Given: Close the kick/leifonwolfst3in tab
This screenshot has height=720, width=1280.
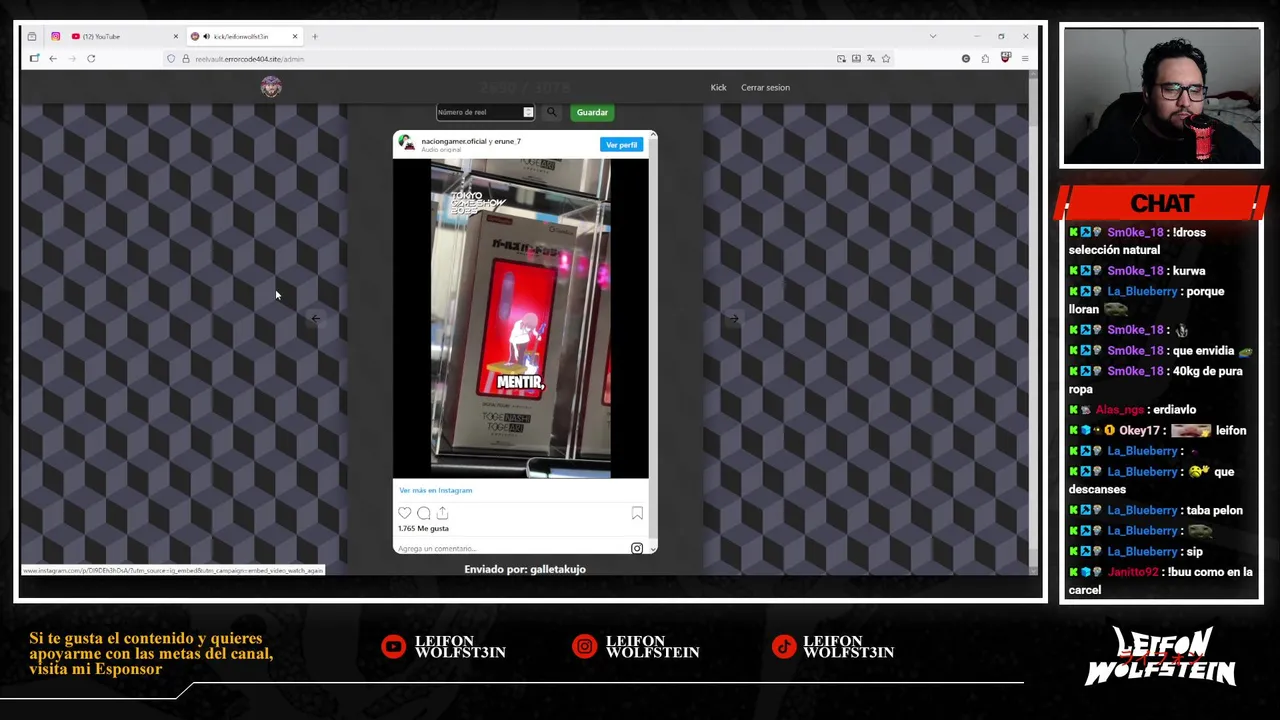Looking at the screenshot, I should tap(295, 37).
